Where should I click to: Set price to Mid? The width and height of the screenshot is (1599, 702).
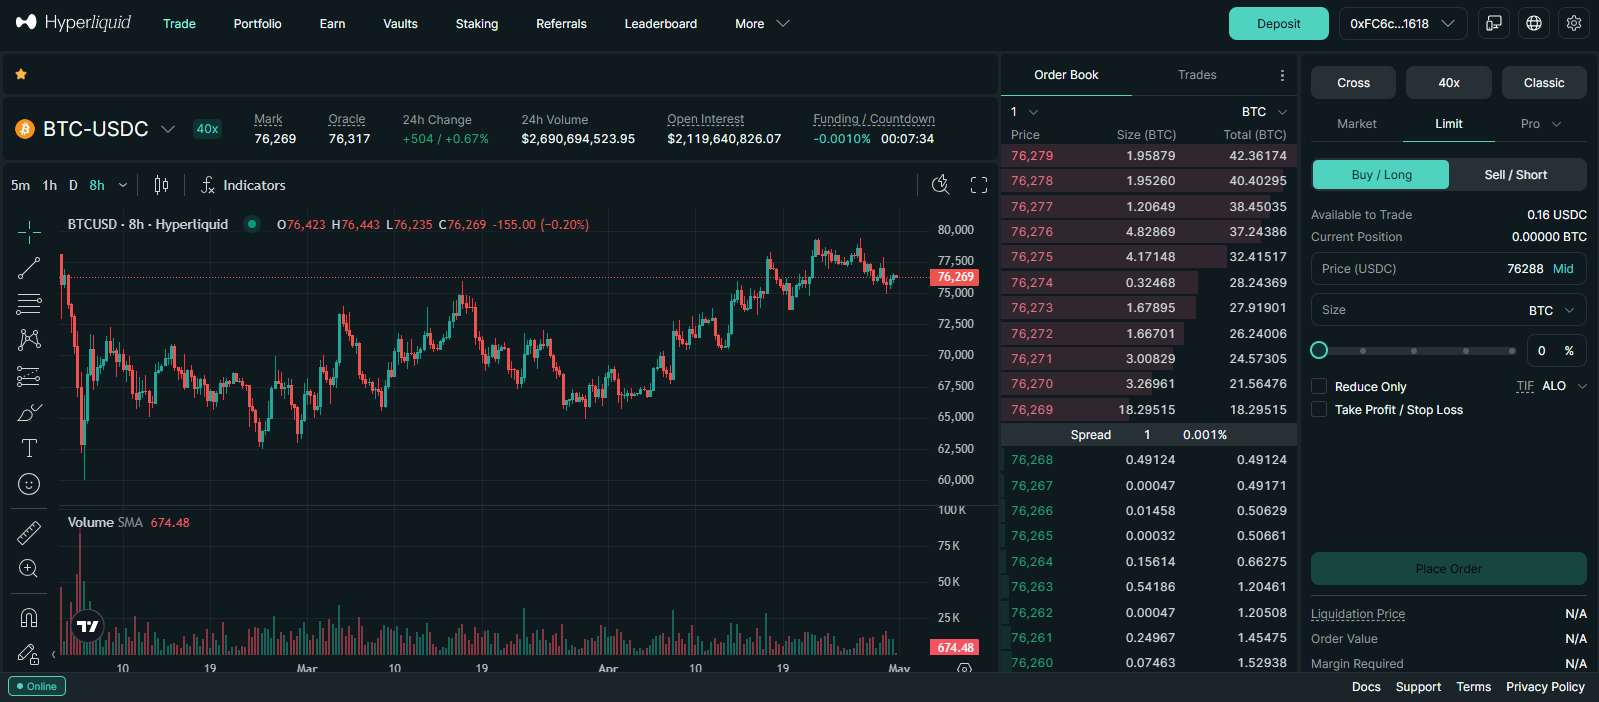(1563, 269)
